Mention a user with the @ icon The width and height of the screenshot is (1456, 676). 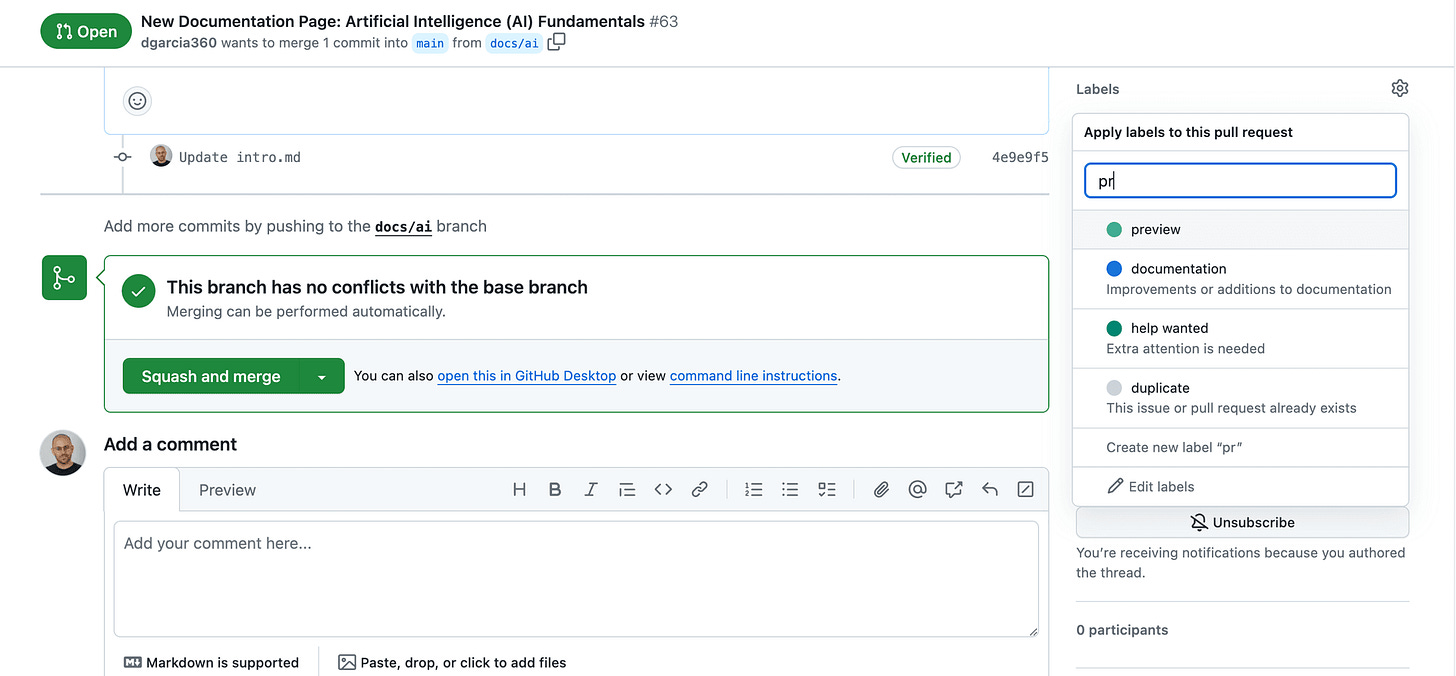[x=917, y=489]
